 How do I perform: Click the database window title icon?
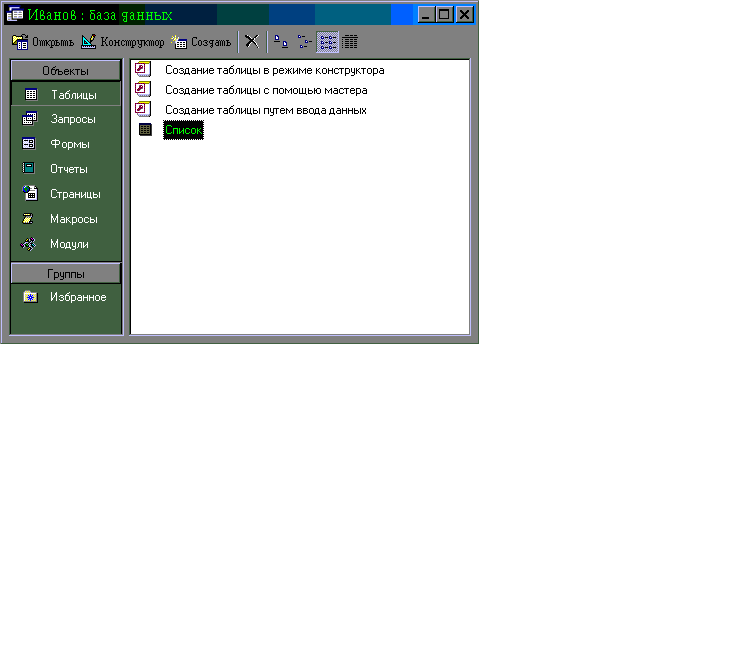point(15,15)
